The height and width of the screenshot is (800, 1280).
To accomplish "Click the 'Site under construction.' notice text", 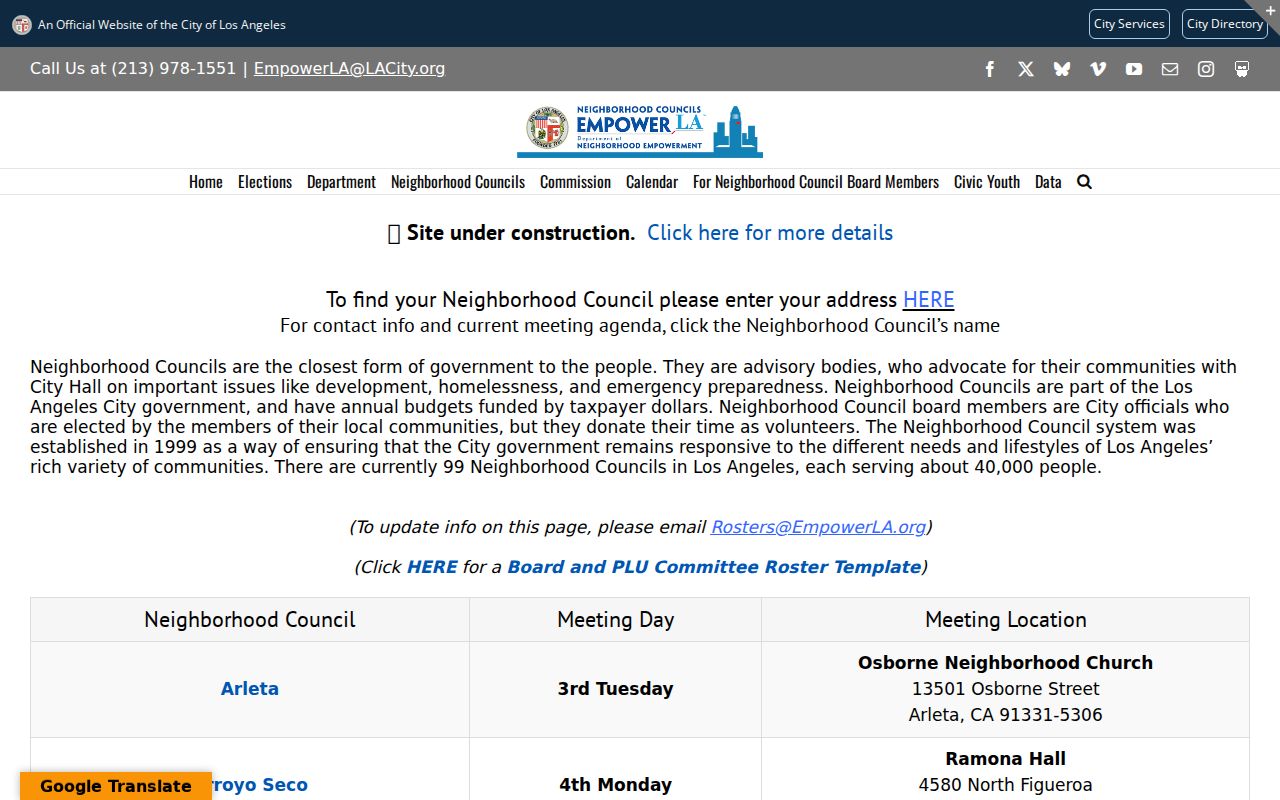I will (x=521, y=233).
